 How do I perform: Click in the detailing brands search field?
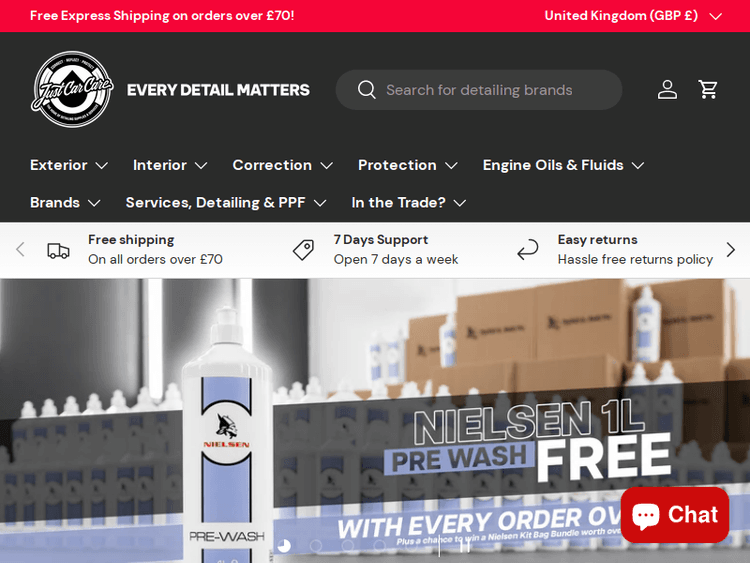tap(479, 90)
